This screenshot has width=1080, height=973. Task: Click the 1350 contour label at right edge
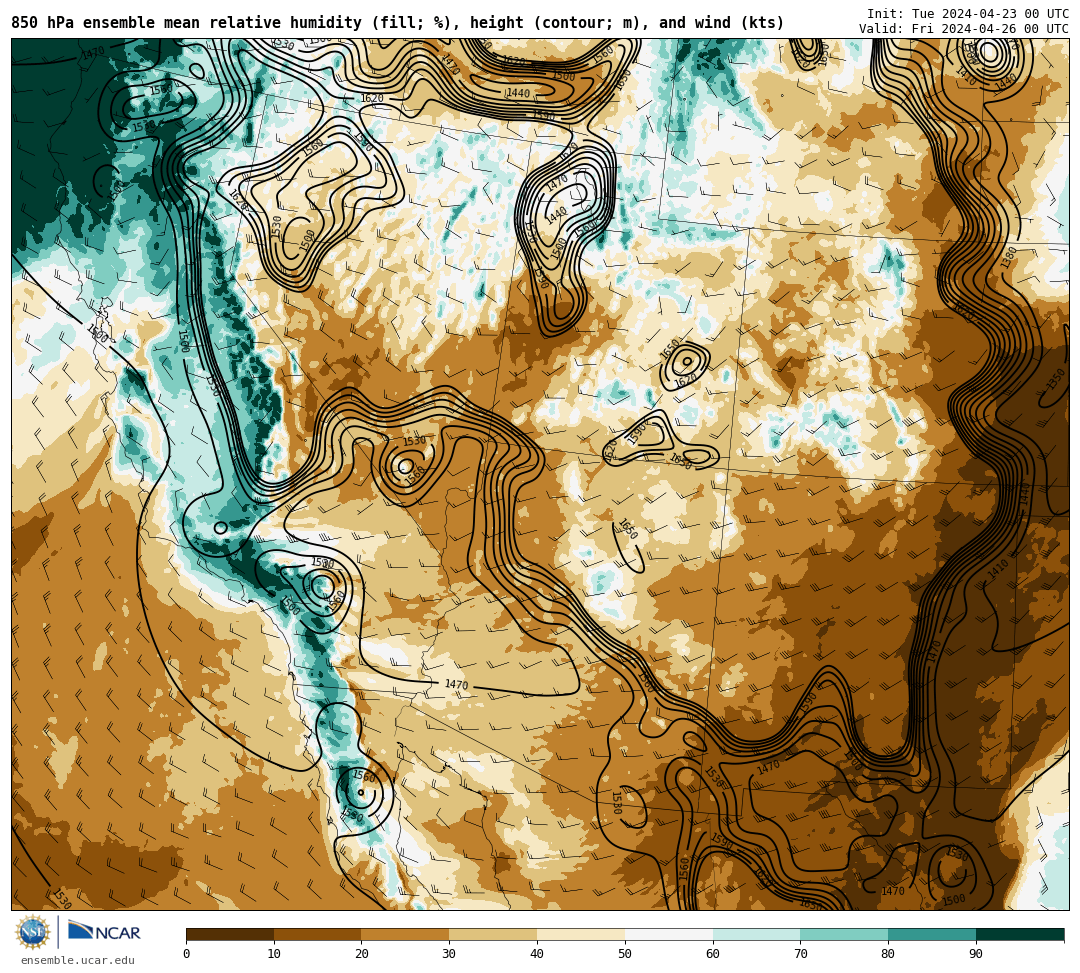[1056, 379]
